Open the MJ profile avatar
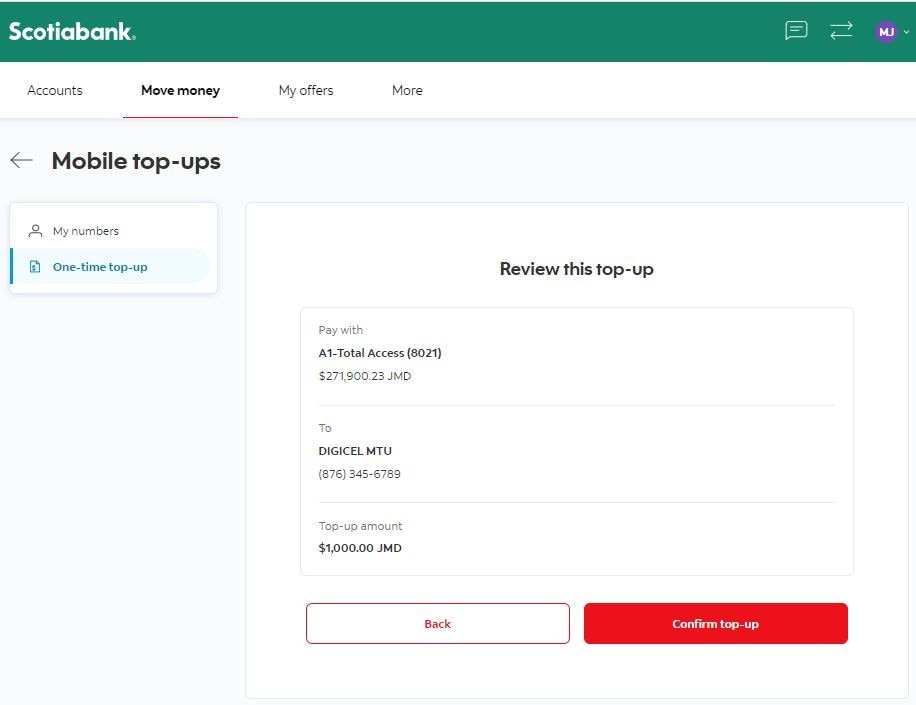Image resolution: width=916 pixels, height=705 pixels. [886, 32]
